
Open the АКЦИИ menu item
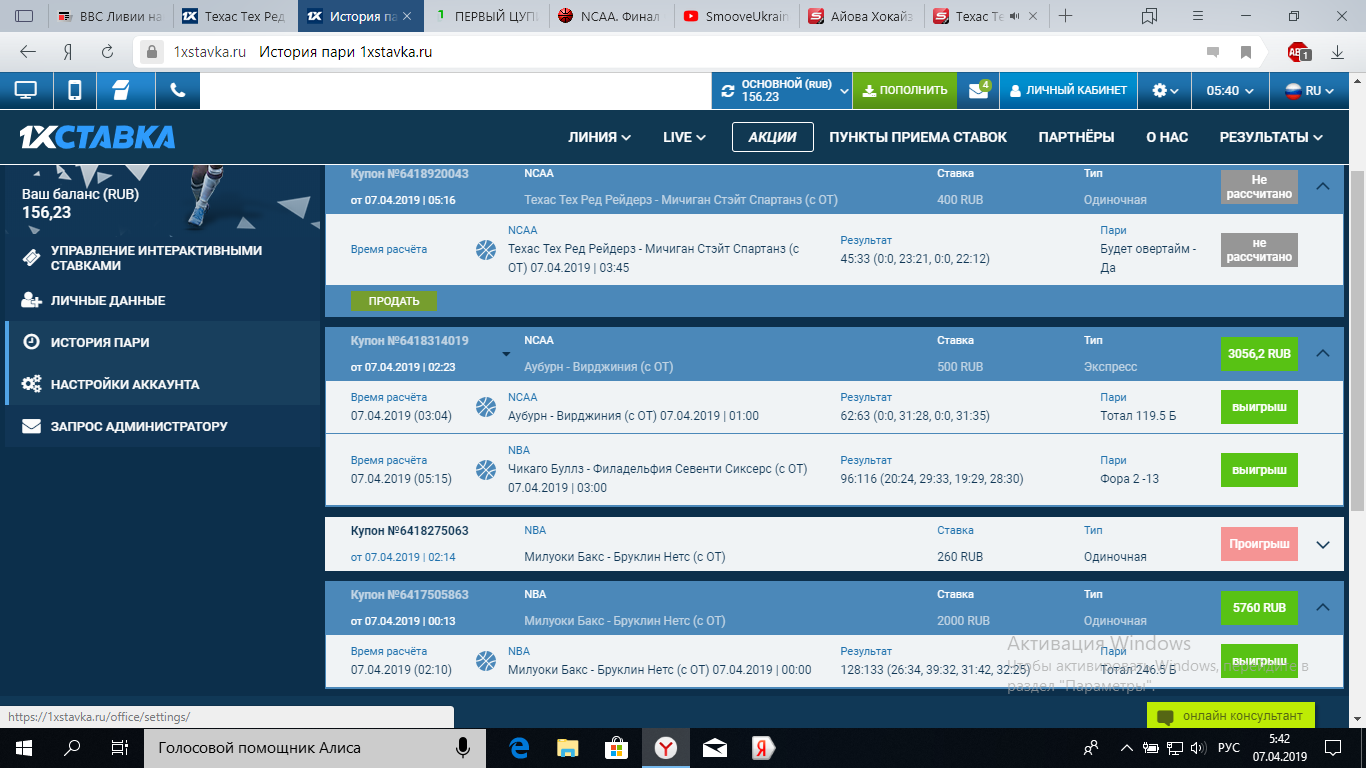772,137
